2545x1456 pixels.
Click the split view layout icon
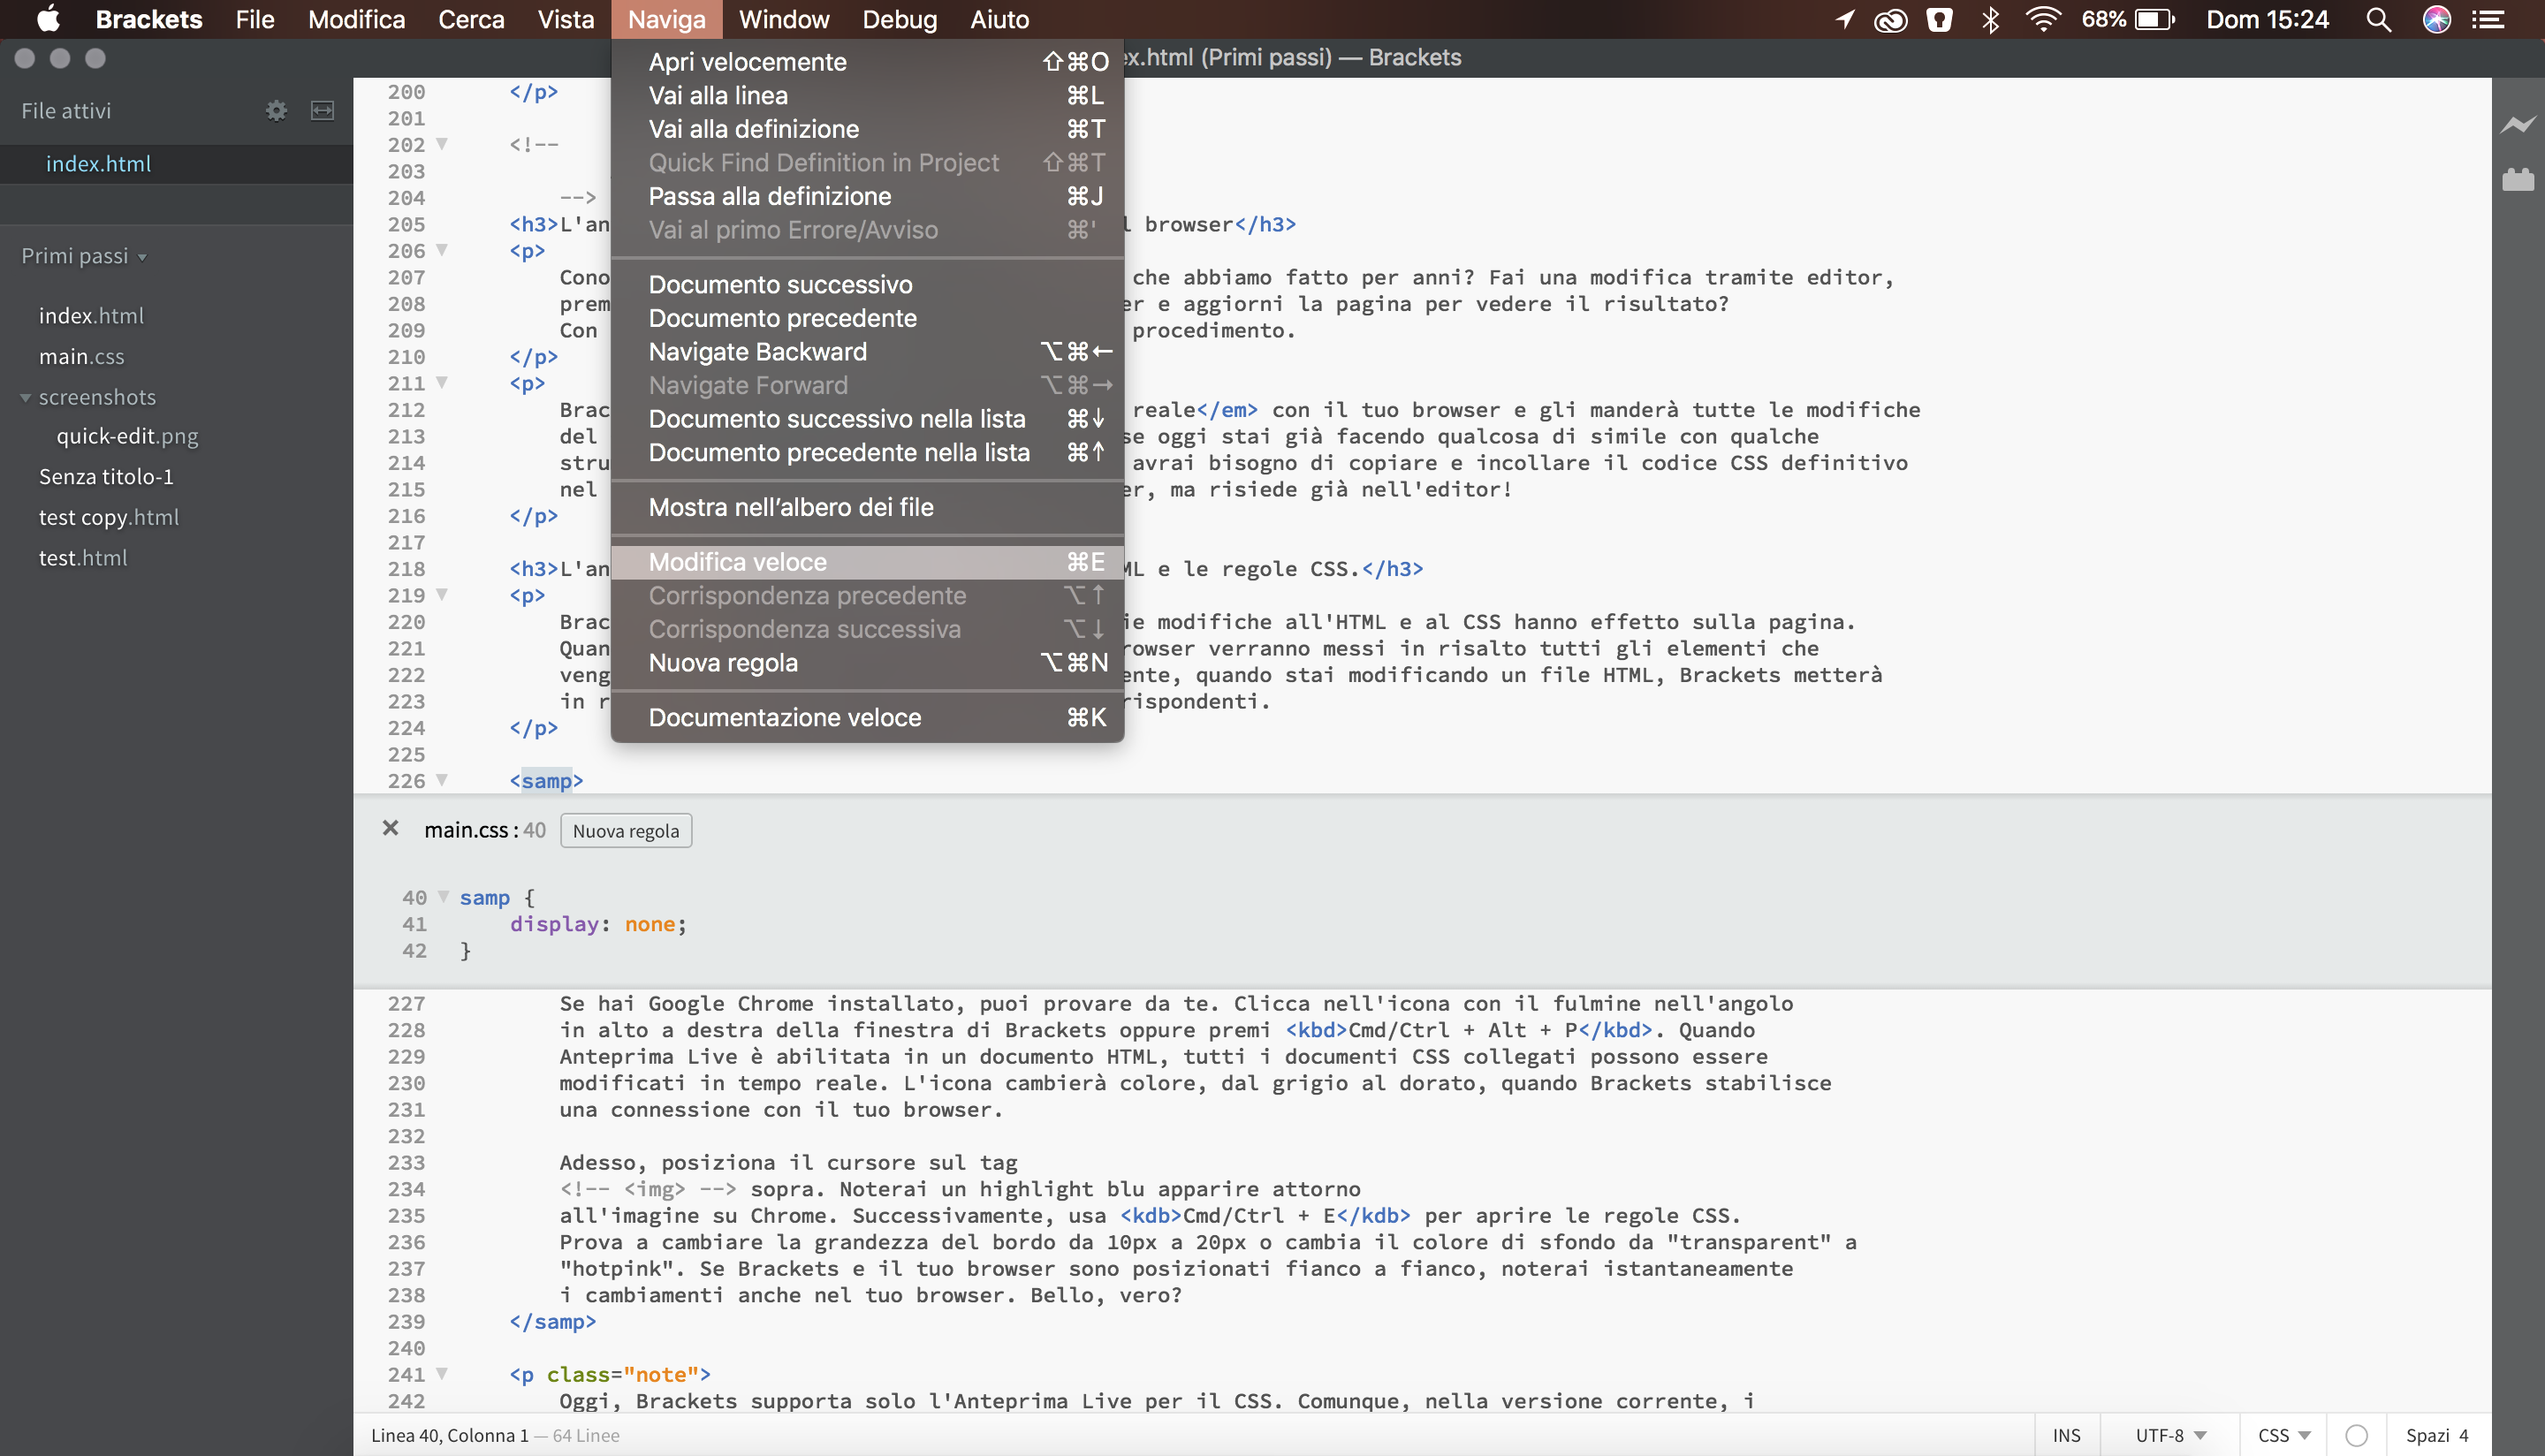pyautogui.click(x=322, y=110)
